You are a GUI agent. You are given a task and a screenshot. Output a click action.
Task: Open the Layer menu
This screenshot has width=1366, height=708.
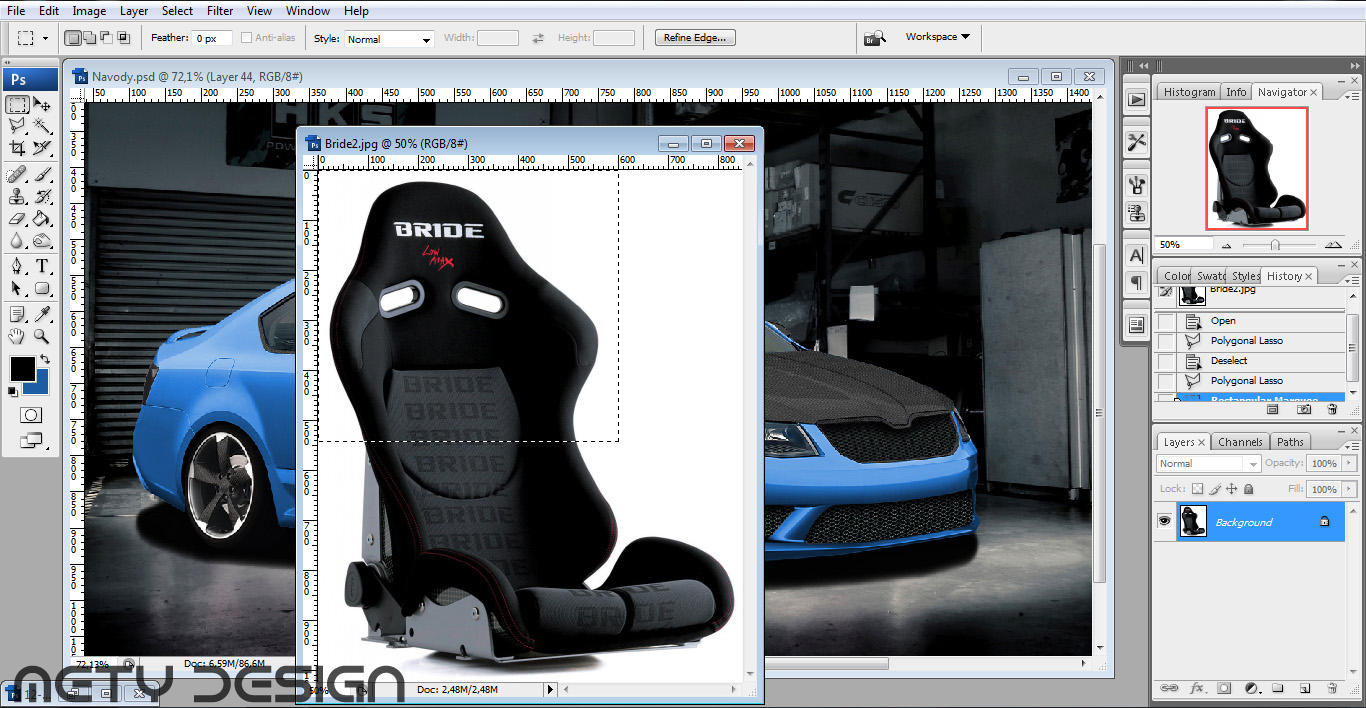[x=134, y=11]
